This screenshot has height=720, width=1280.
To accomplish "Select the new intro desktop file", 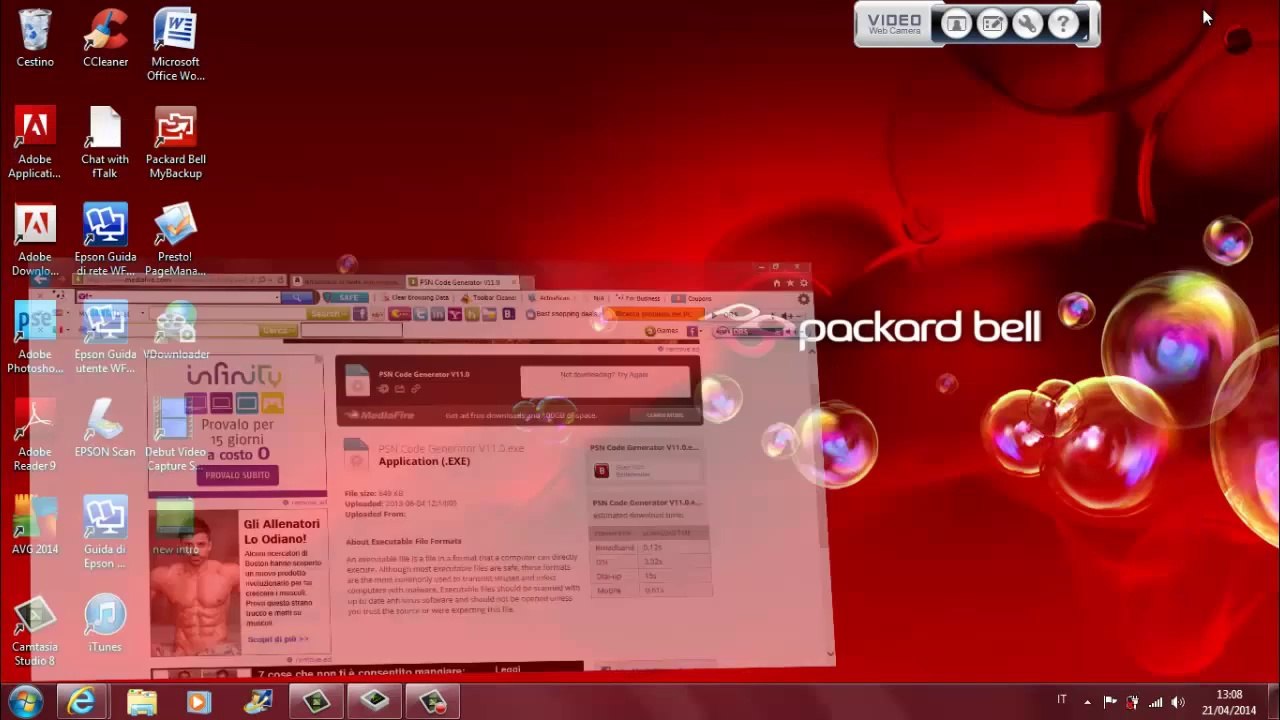I will pyautogui.click(x=175, y=526).
